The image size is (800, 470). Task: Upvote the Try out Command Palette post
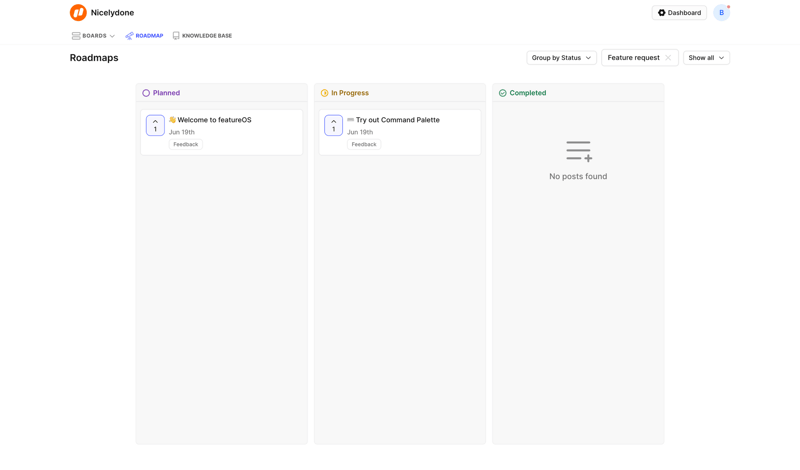[334, 126]
